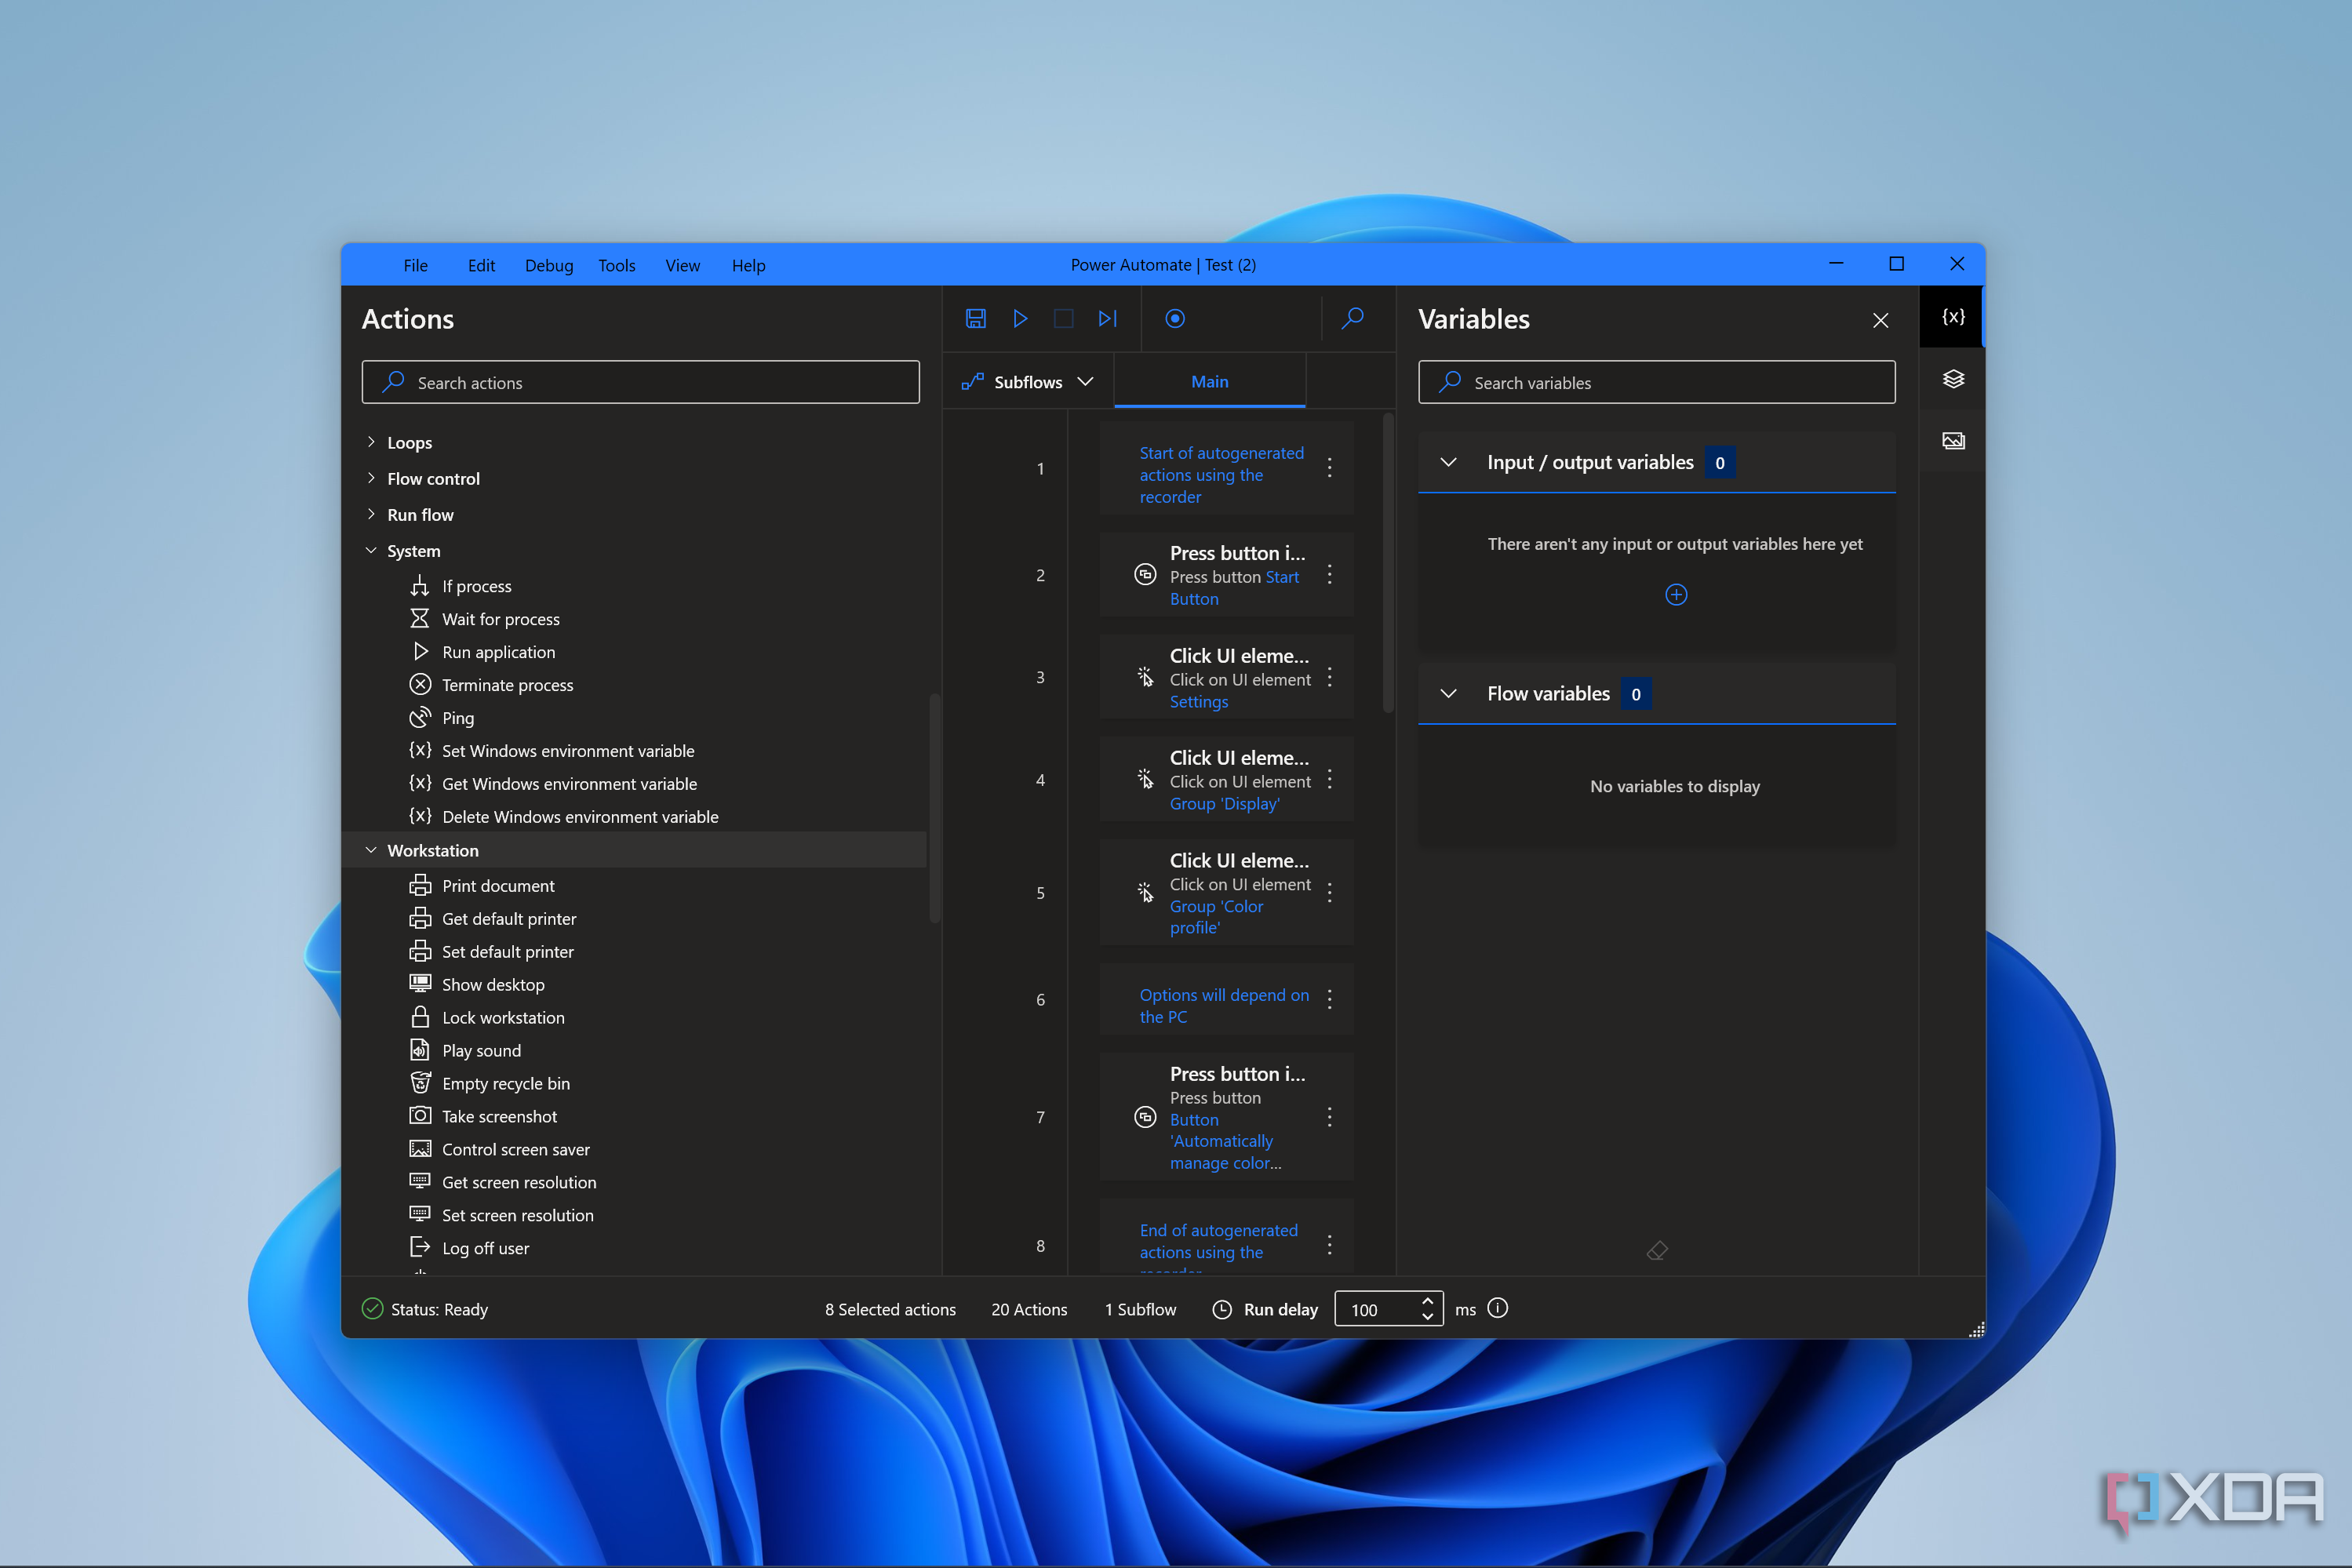Click the flow designer vertical scrollbar
The height and width of the screenshot is (1568, 2352).
pyautogui.click(x=1388, y=565)
